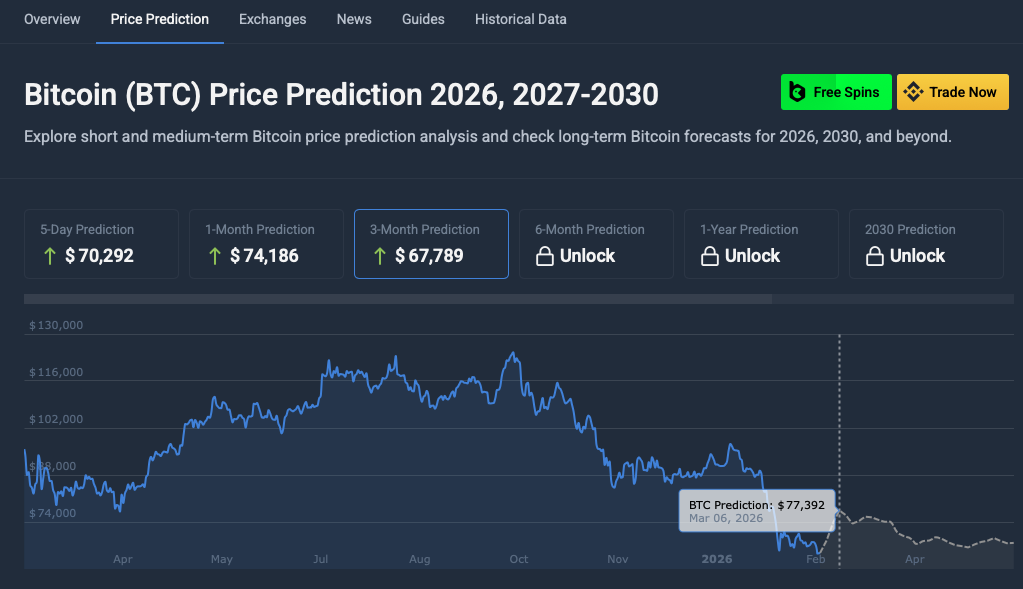Go to the News tab
Screen dimensions: 1023x589
click(353, 19)
